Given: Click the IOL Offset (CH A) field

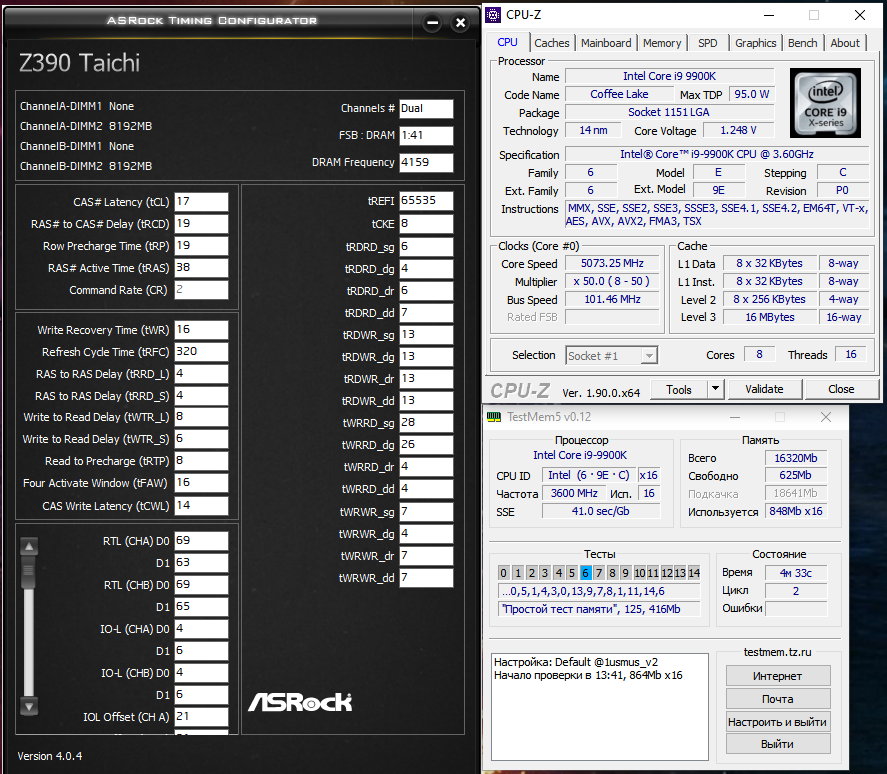Looking at the screenshot, I should [x=201, y=717].
